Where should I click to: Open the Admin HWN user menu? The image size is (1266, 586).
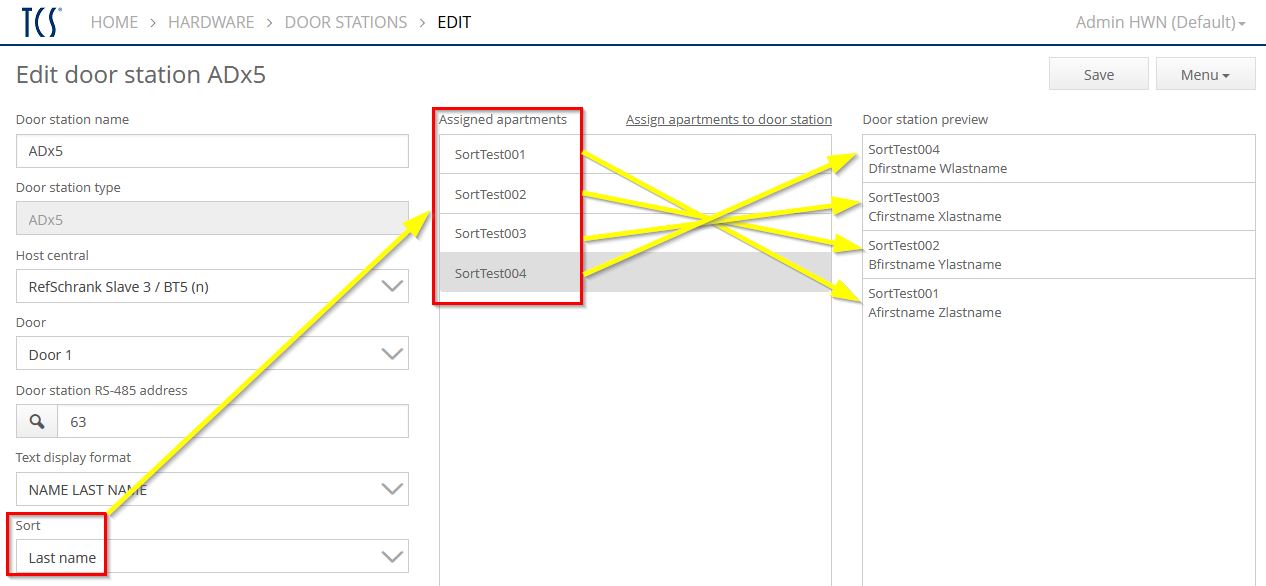tap(1159, 22)
